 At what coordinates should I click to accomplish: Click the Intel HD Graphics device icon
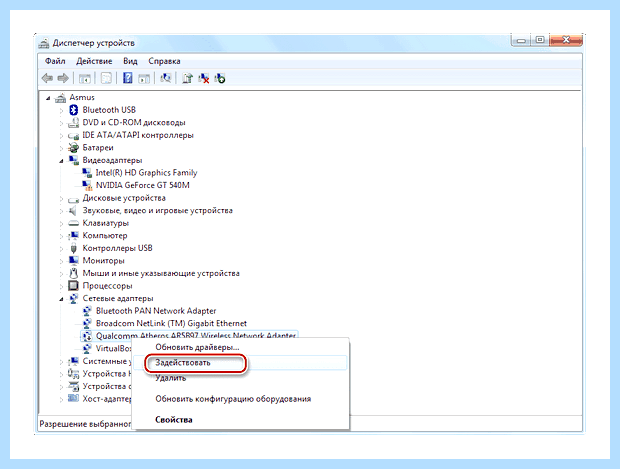pyautogui.click(x=87, y=173)
